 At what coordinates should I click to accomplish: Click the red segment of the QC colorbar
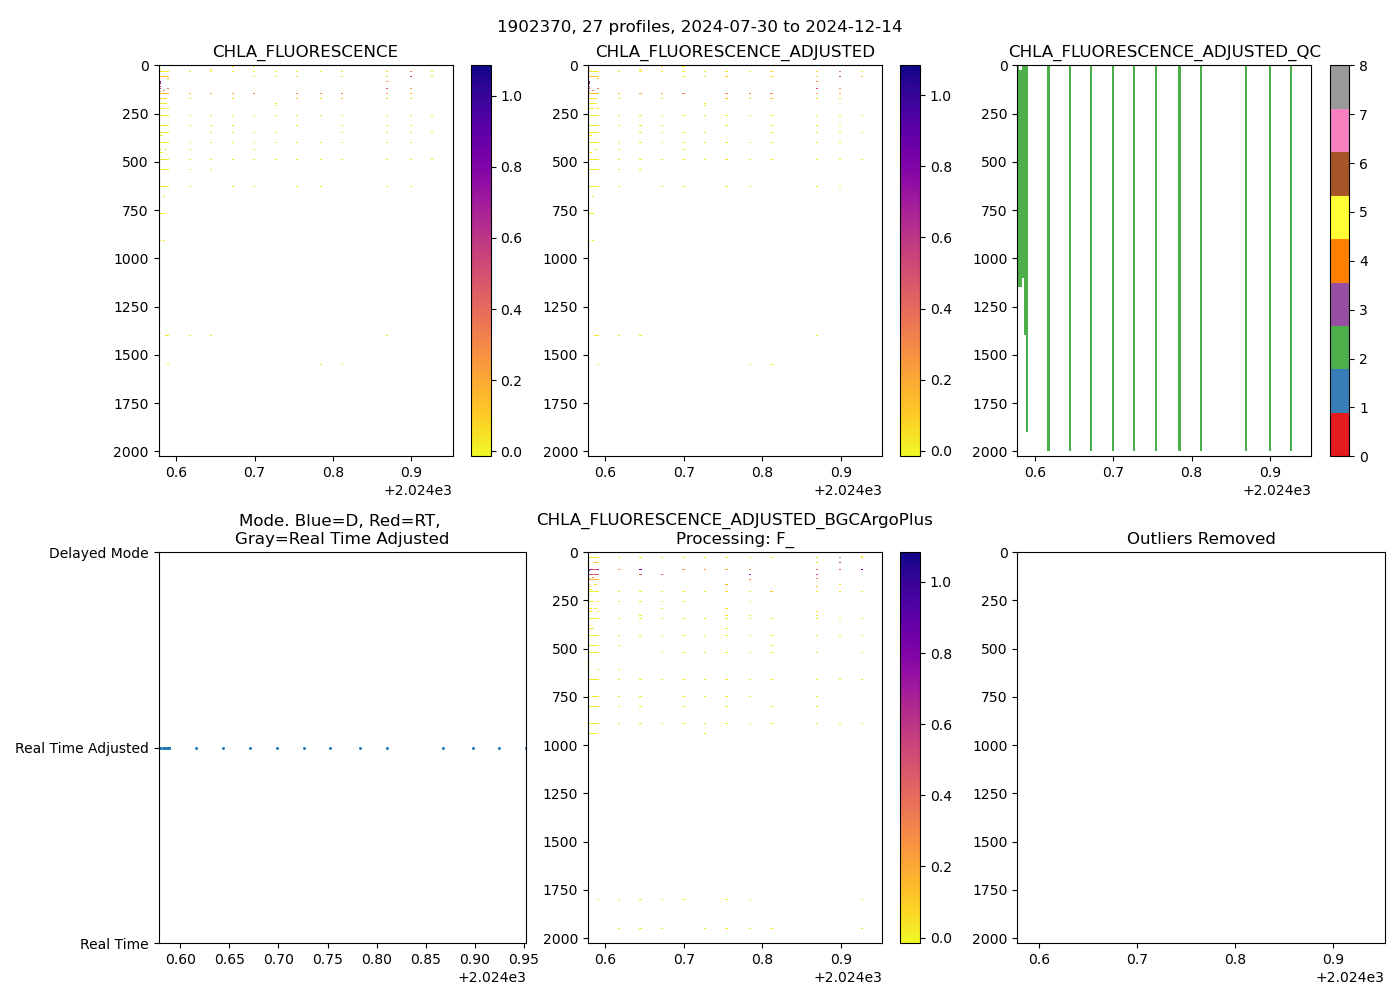coord(1339,435)
